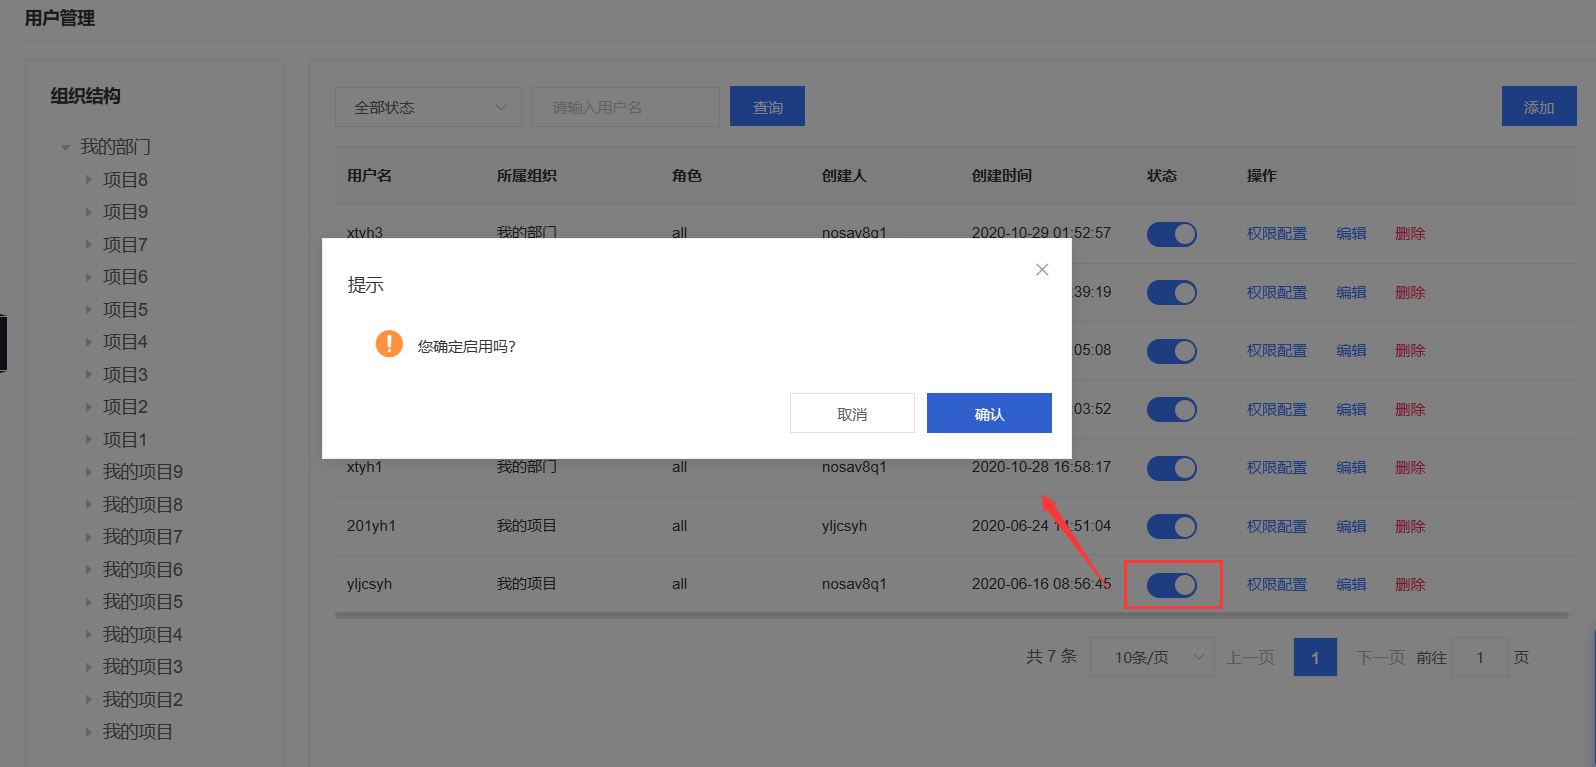The image size is (1596, 767).
Task: Click the 用户名 column header
Action: [369, 175]
